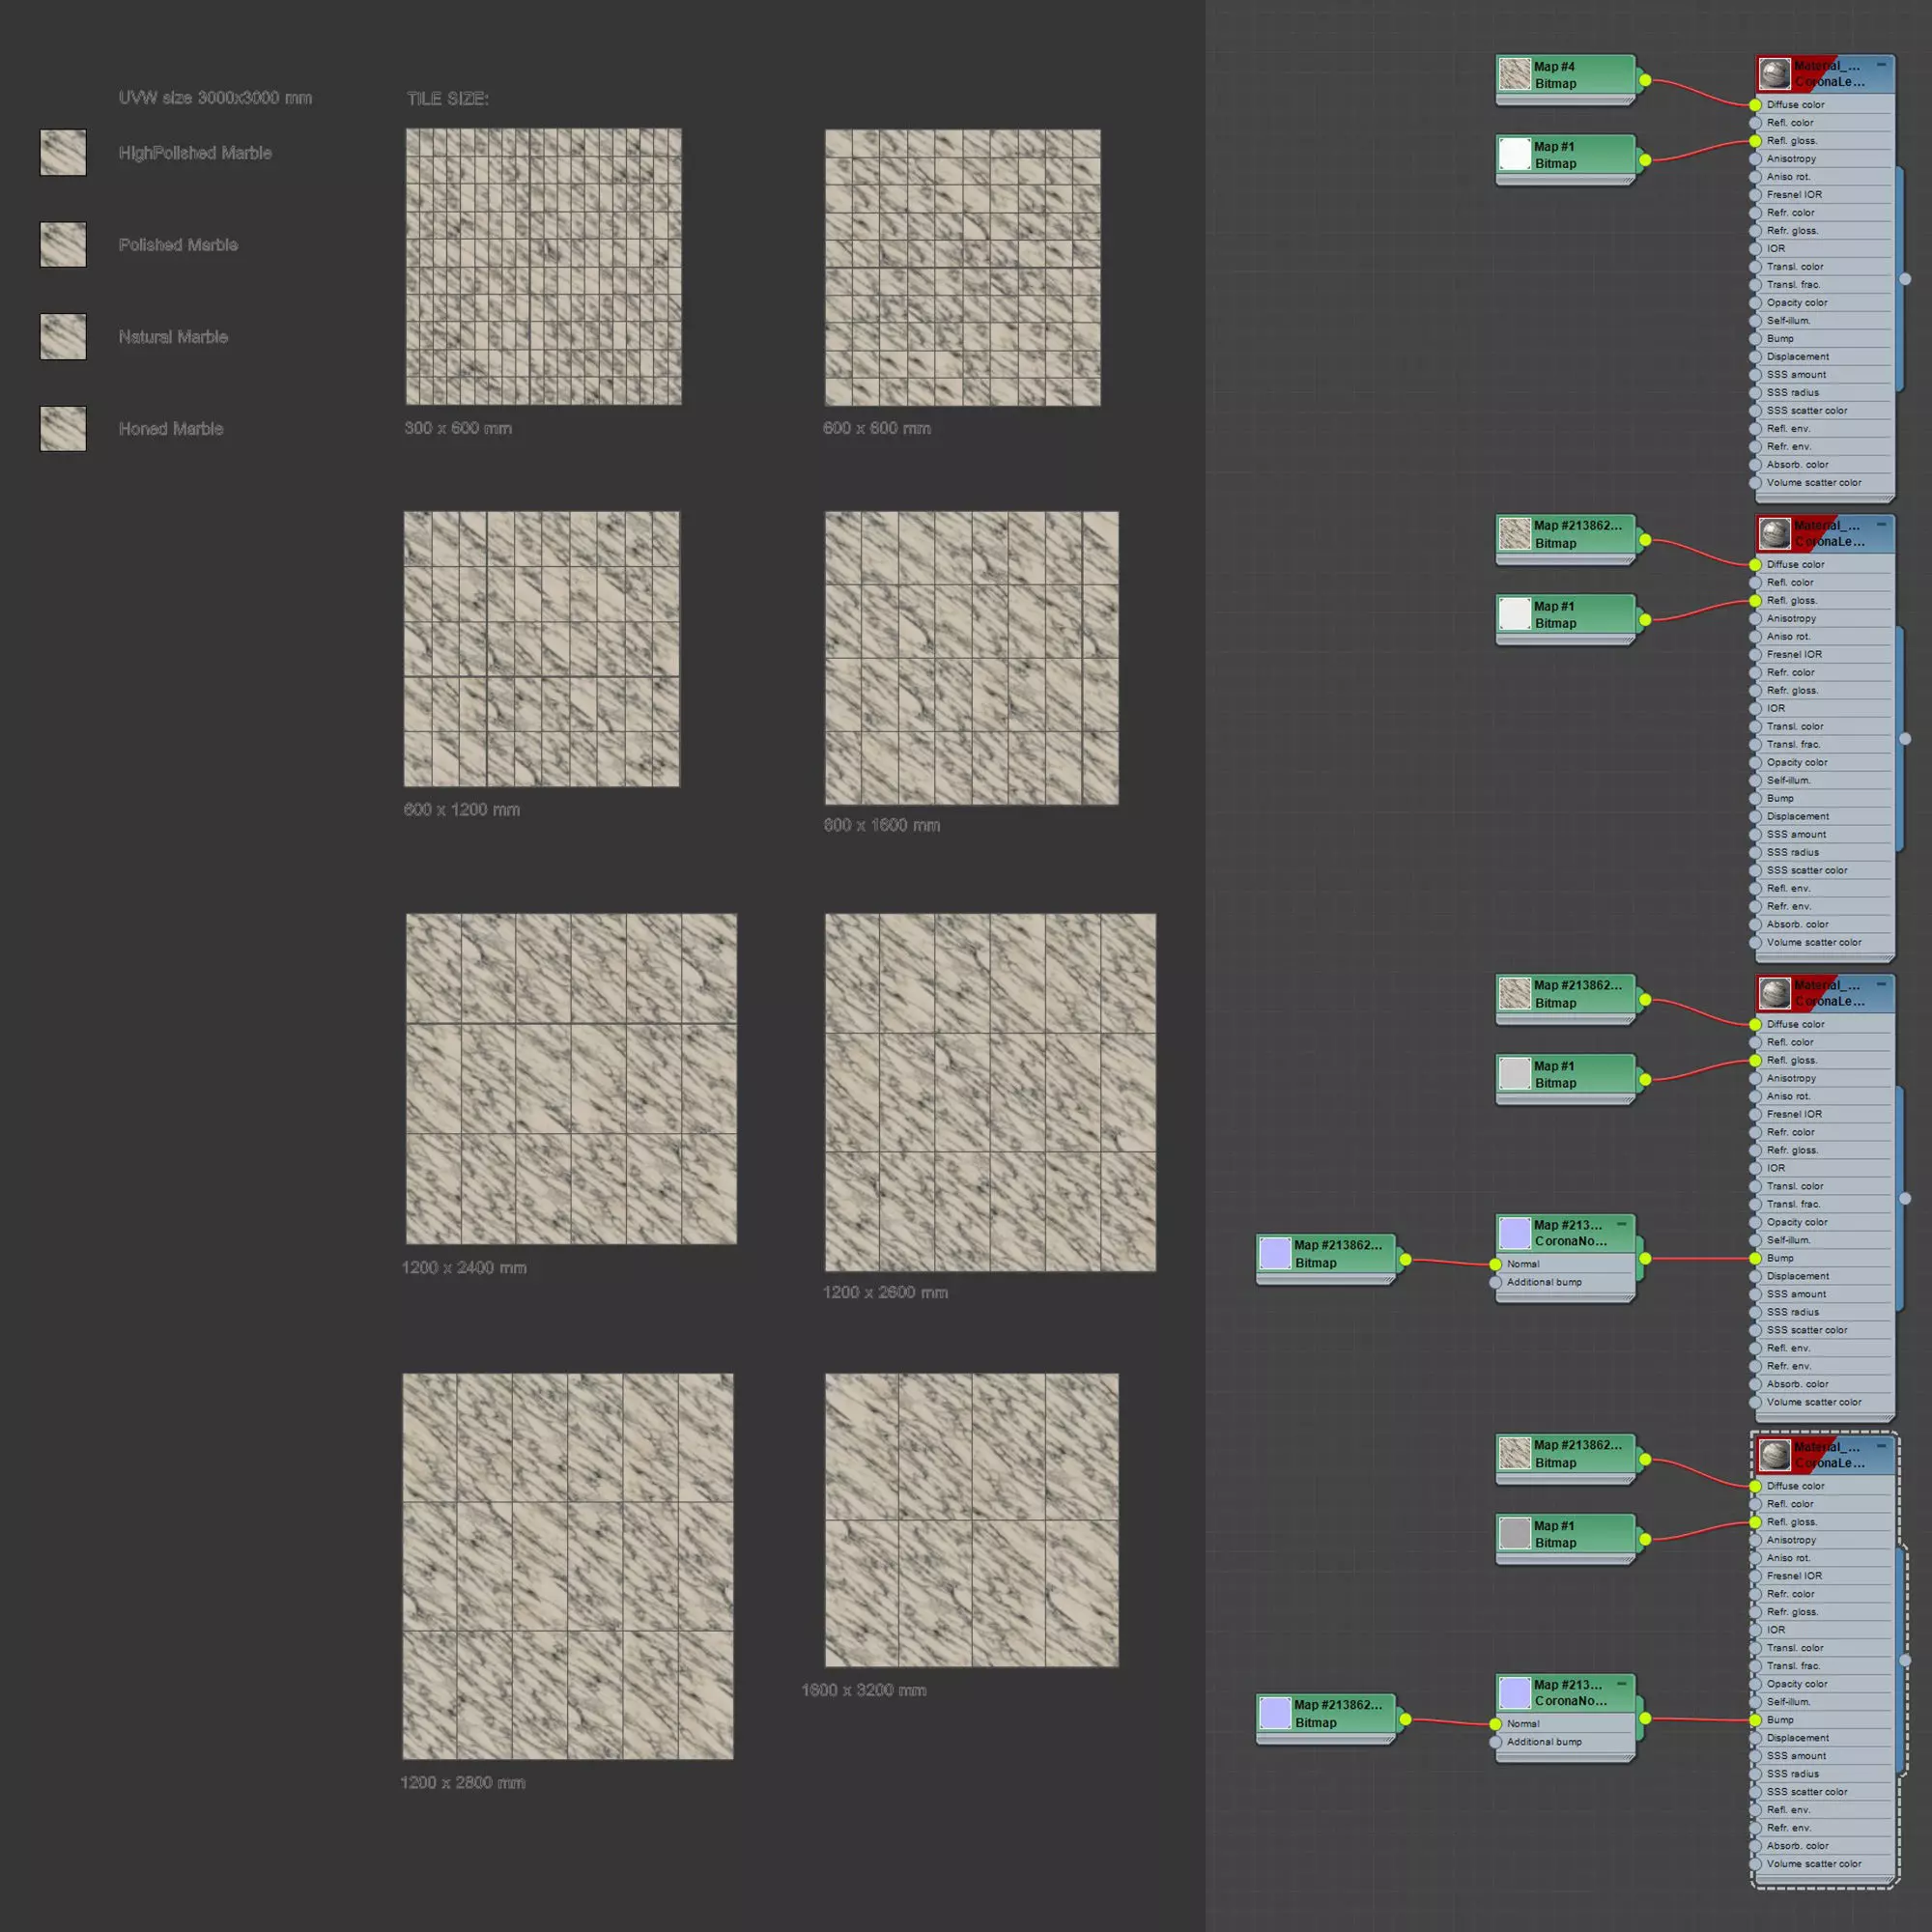Click Opacity color socket on topmost material node

(1755, 303)
